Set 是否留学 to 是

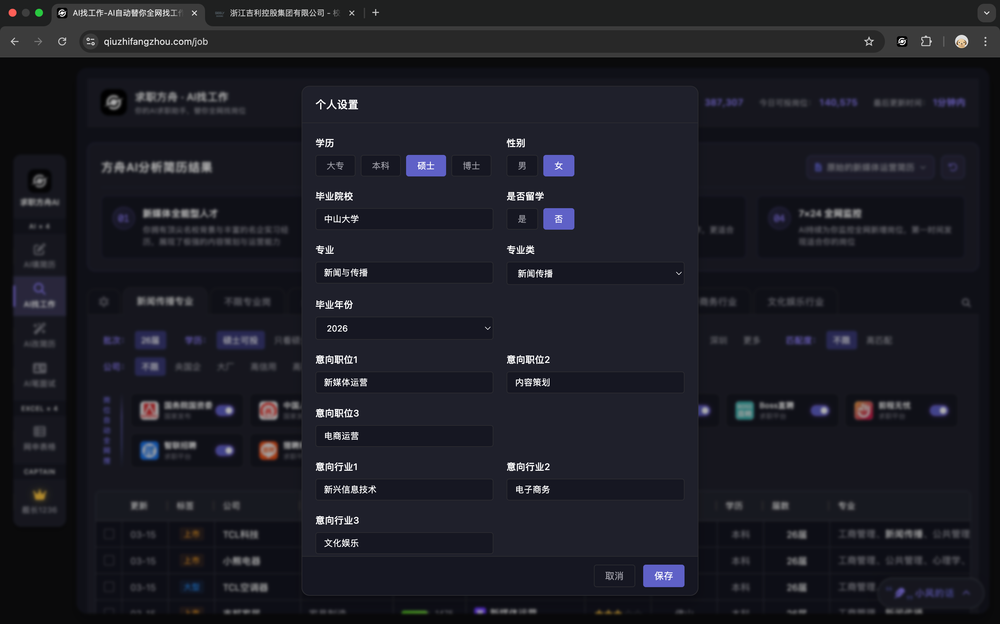coord(521,219)
